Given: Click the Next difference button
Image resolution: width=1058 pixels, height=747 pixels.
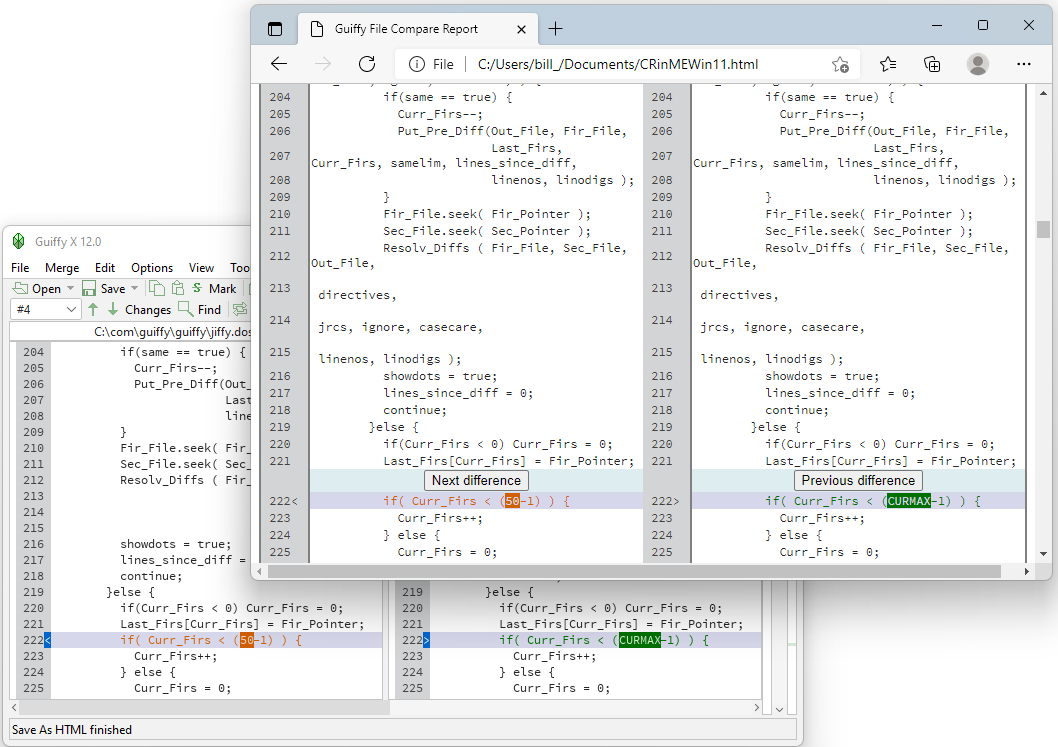Looking at the screenshot, I should coord(477,480).
